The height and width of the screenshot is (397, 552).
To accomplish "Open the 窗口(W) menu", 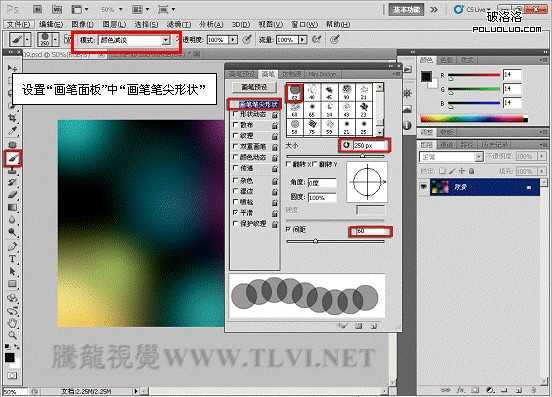I will tap(305, 24).
